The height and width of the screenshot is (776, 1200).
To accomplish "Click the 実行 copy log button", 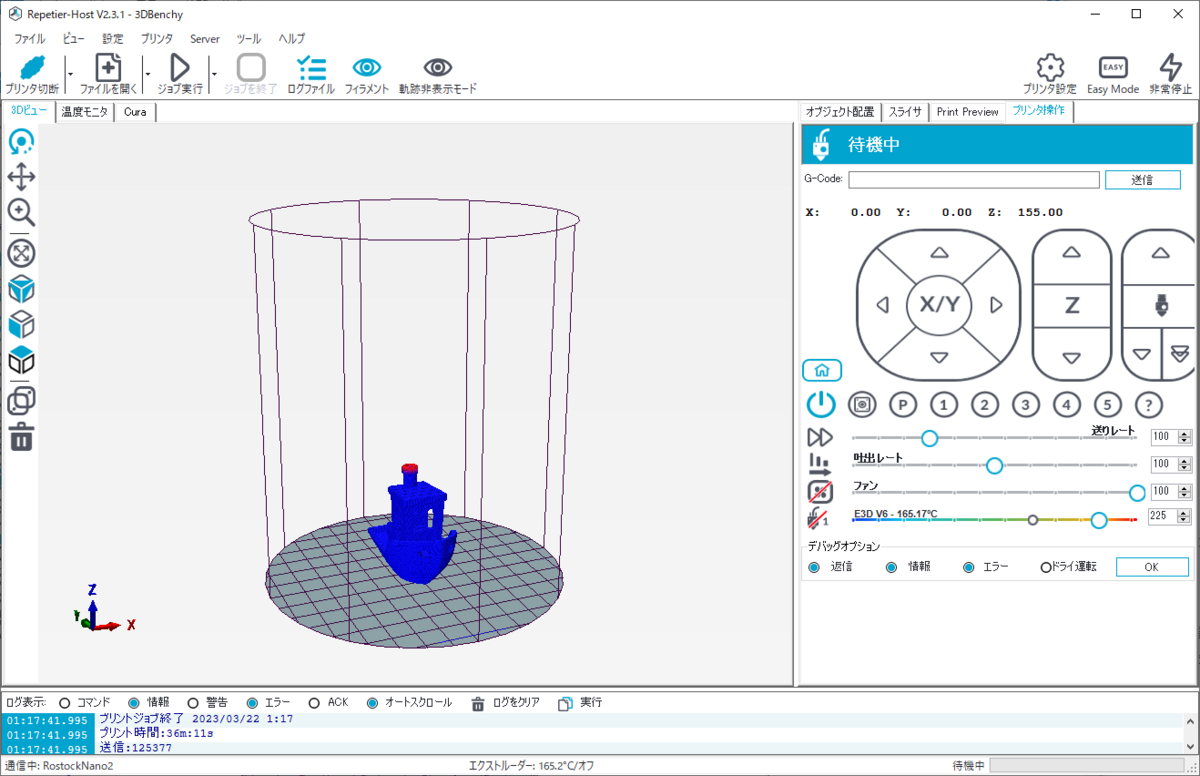I will point(581,702).
